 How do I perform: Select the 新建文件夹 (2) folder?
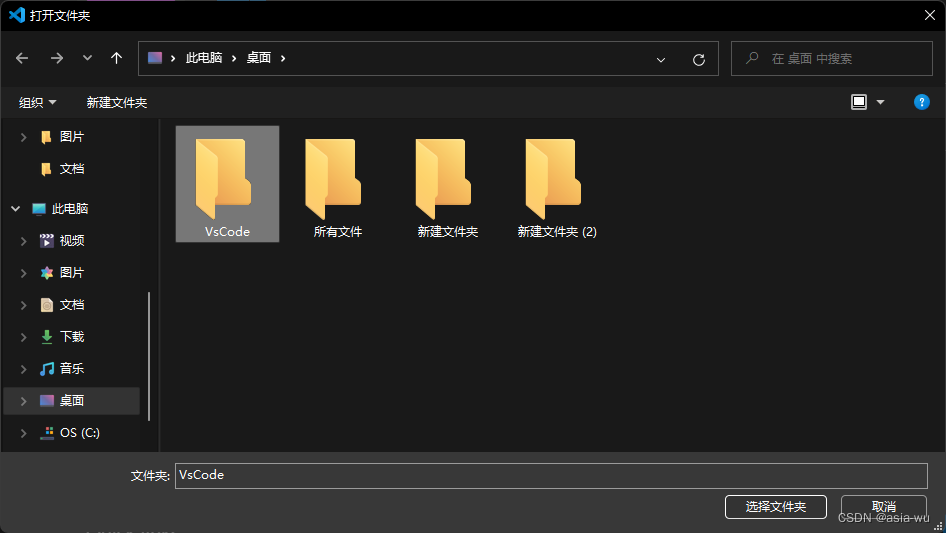pos(556,185)
